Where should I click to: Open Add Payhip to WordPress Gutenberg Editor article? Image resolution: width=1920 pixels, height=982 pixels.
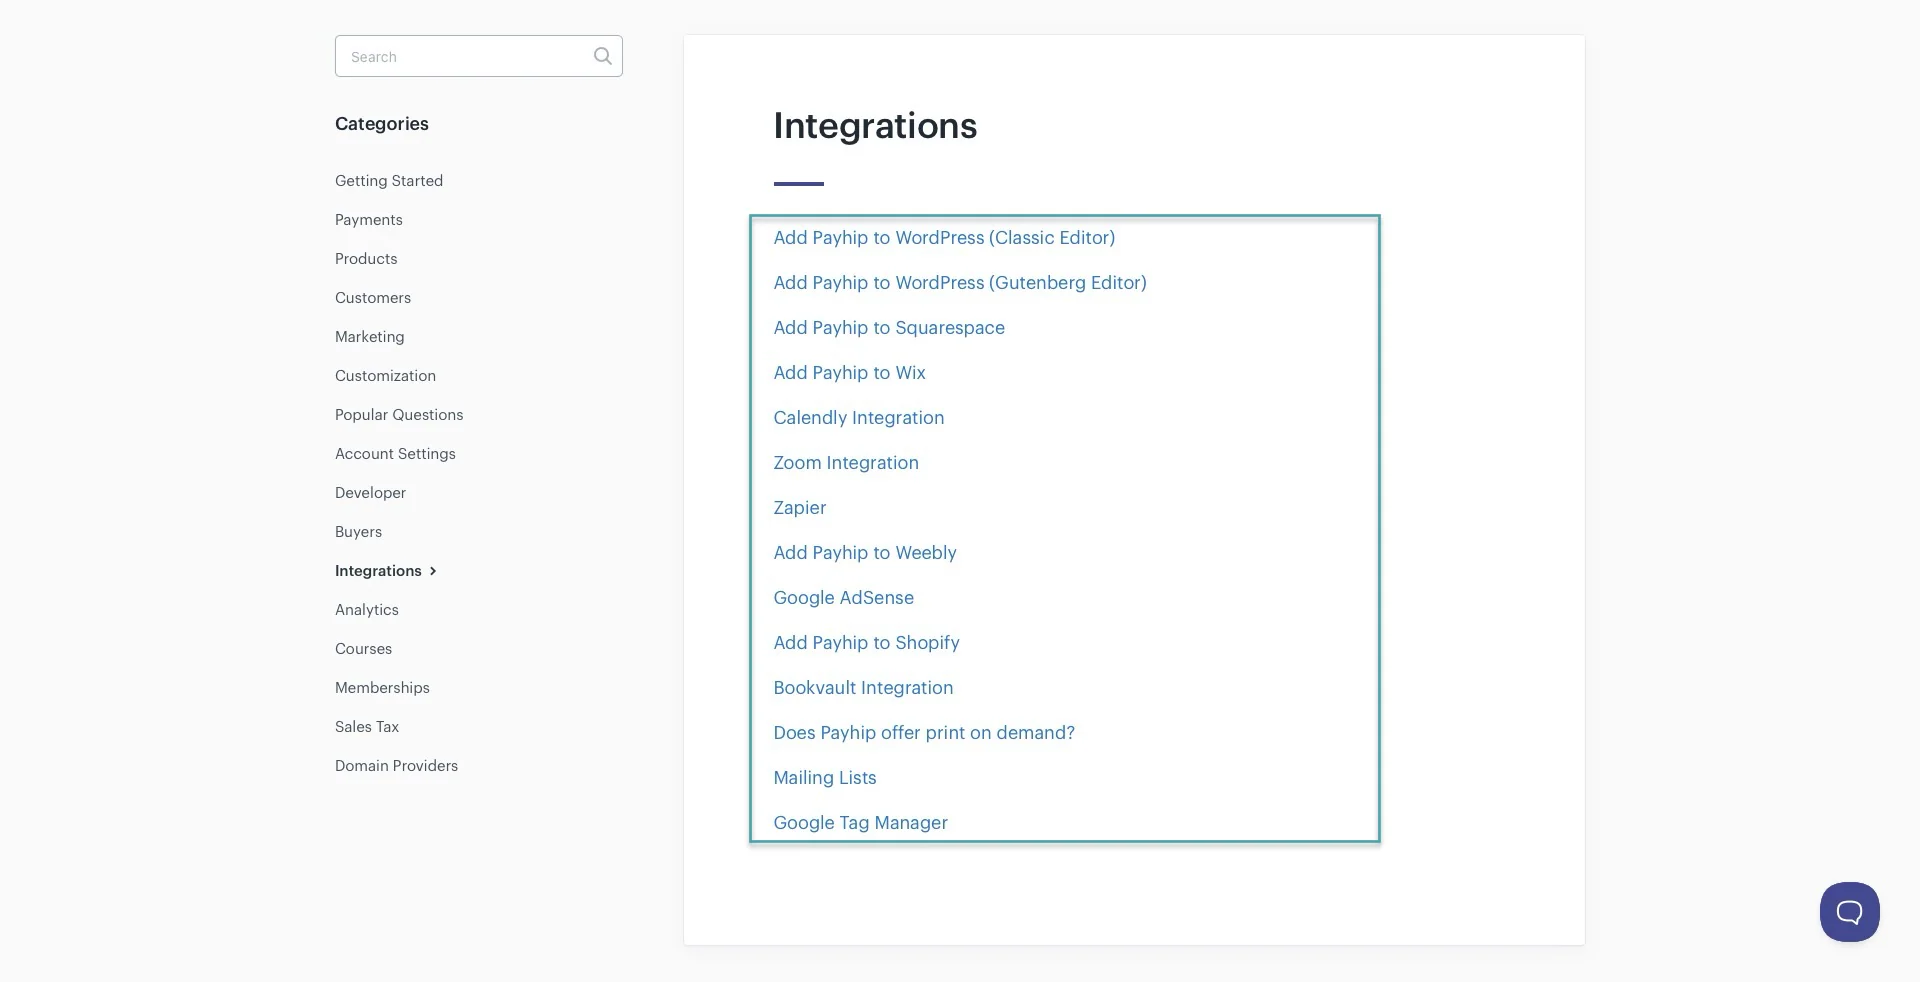(x=960, y=283)
